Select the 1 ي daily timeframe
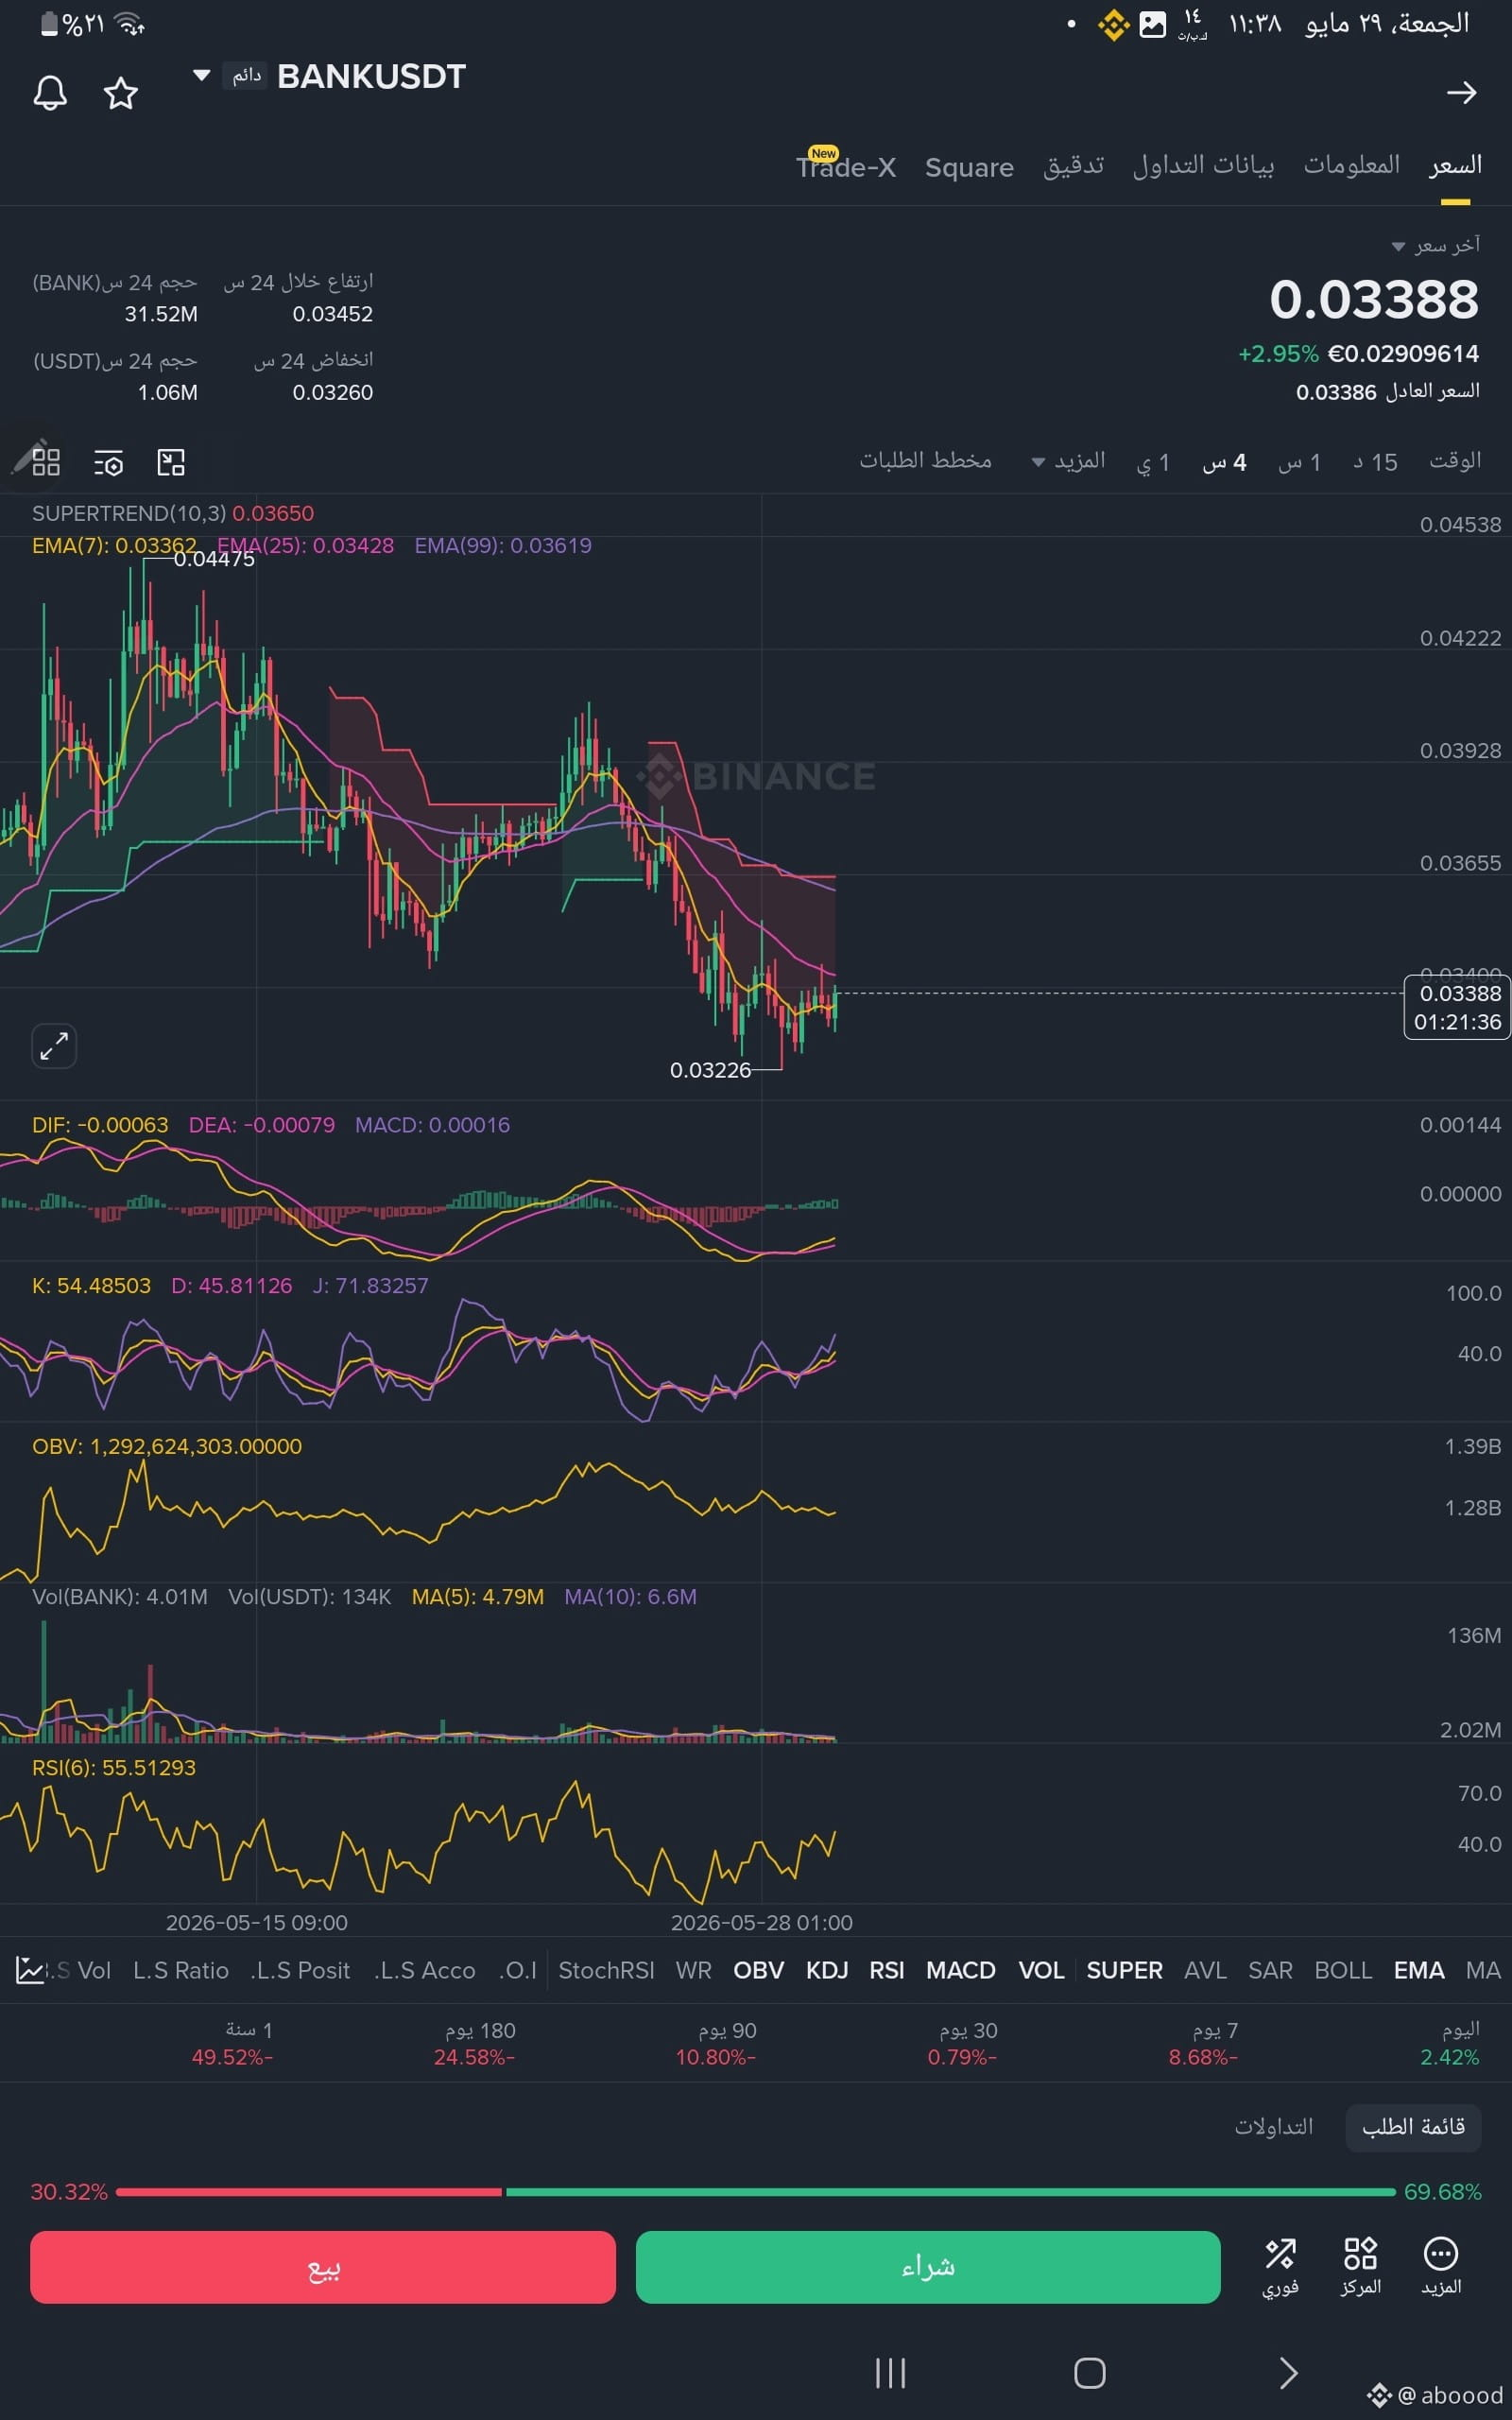Viewport: 1512px width, 2420px height. (x=1152, y=463)
